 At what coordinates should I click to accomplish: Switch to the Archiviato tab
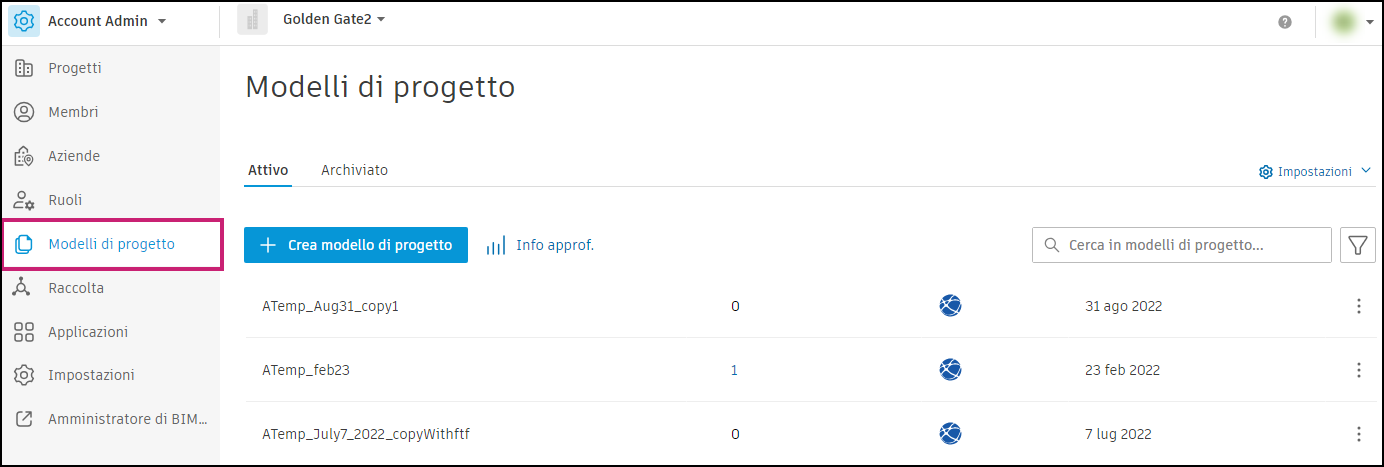tap(354, 170)
